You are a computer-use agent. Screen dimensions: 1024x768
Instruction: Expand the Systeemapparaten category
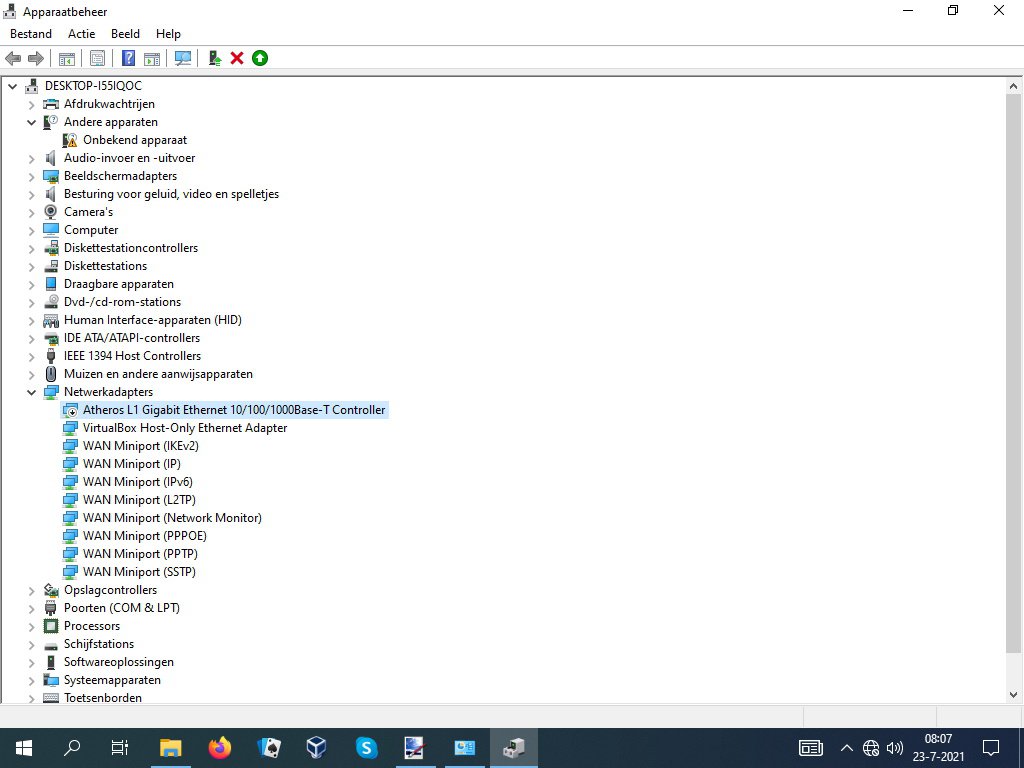(x=31, y=680)
